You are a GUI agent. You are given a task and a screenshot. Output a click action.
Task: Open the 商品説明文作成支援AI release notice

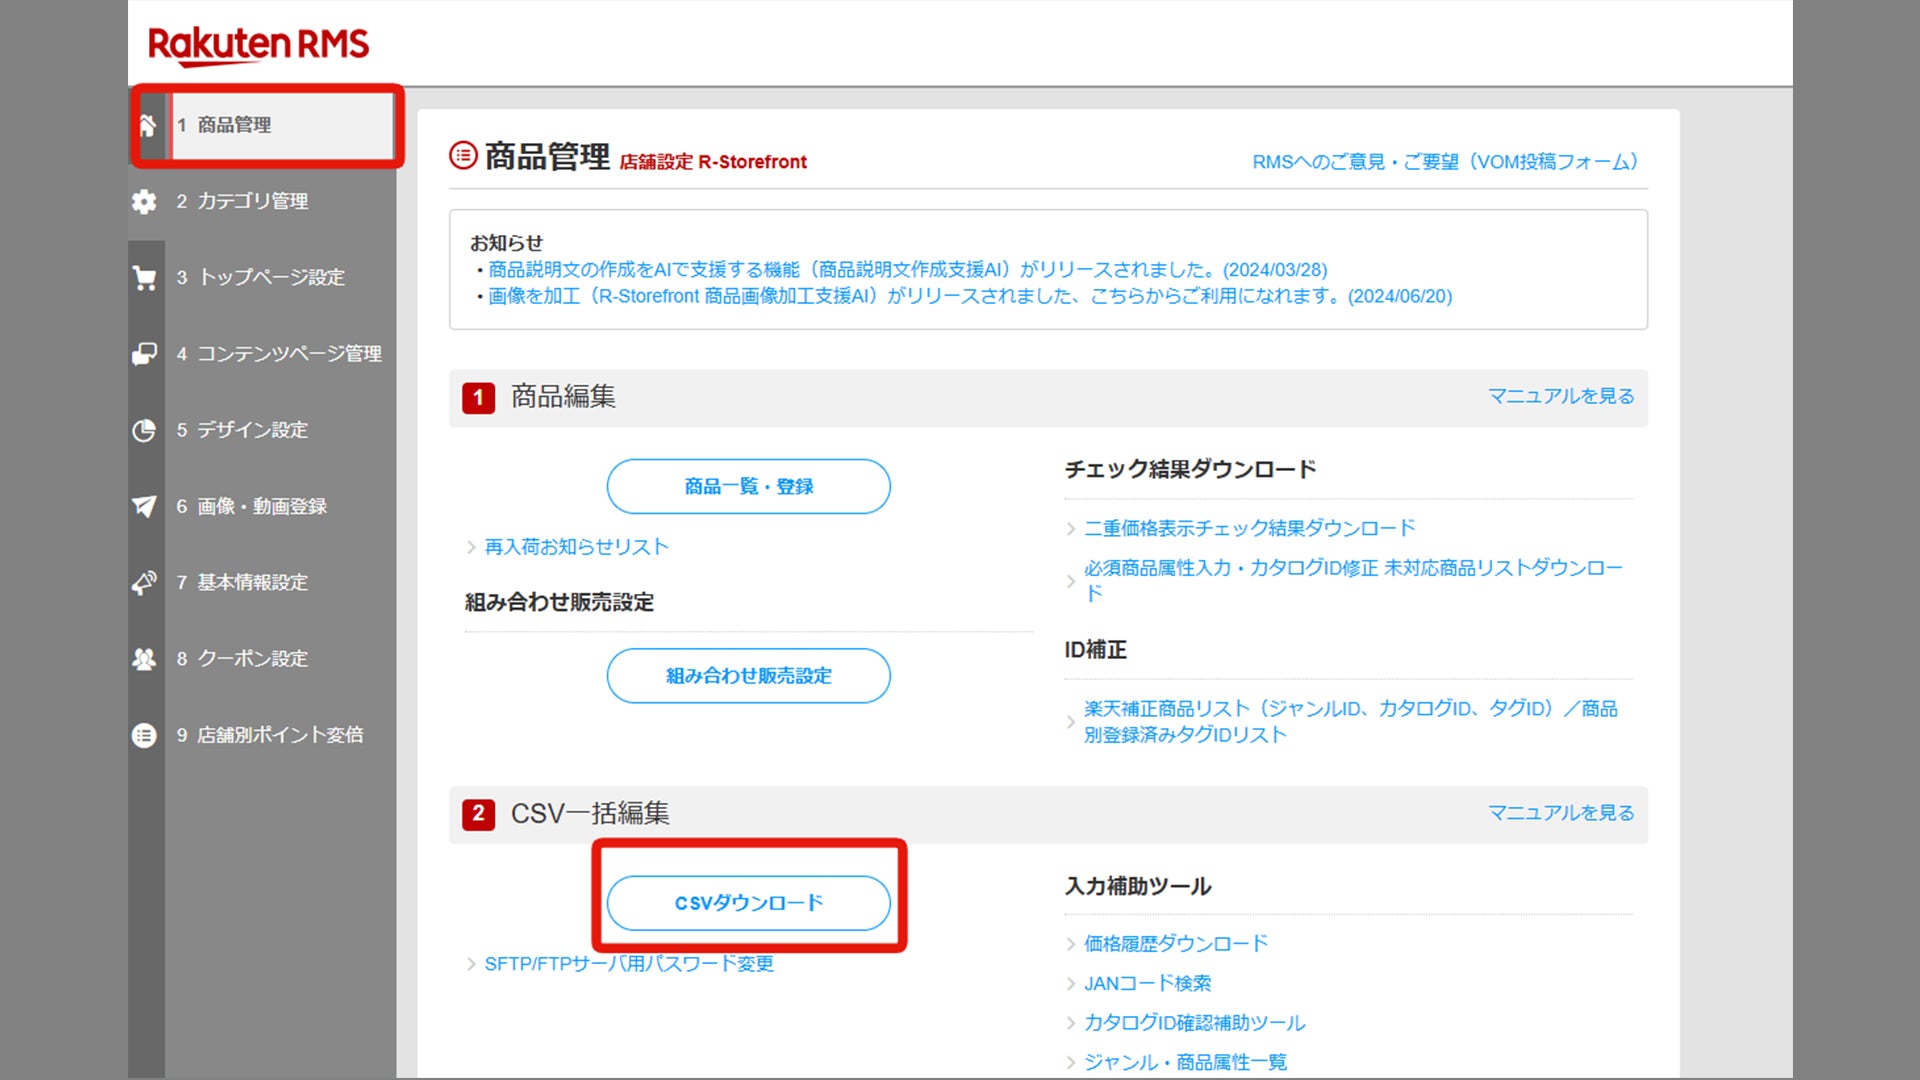point(908,270)
